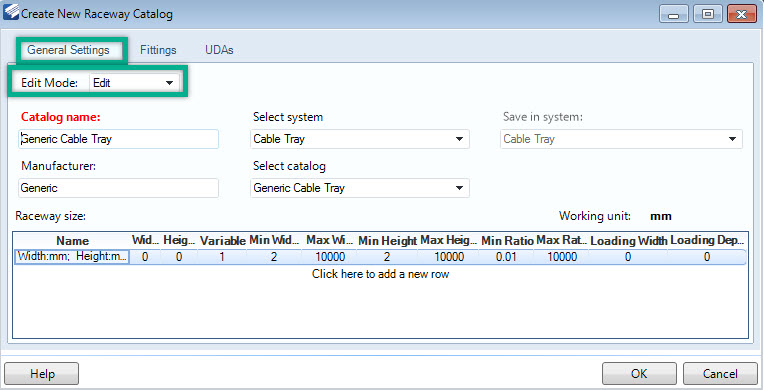Confirm with the OK button
Screen dimensions: 764x390
tap(639, 374)
